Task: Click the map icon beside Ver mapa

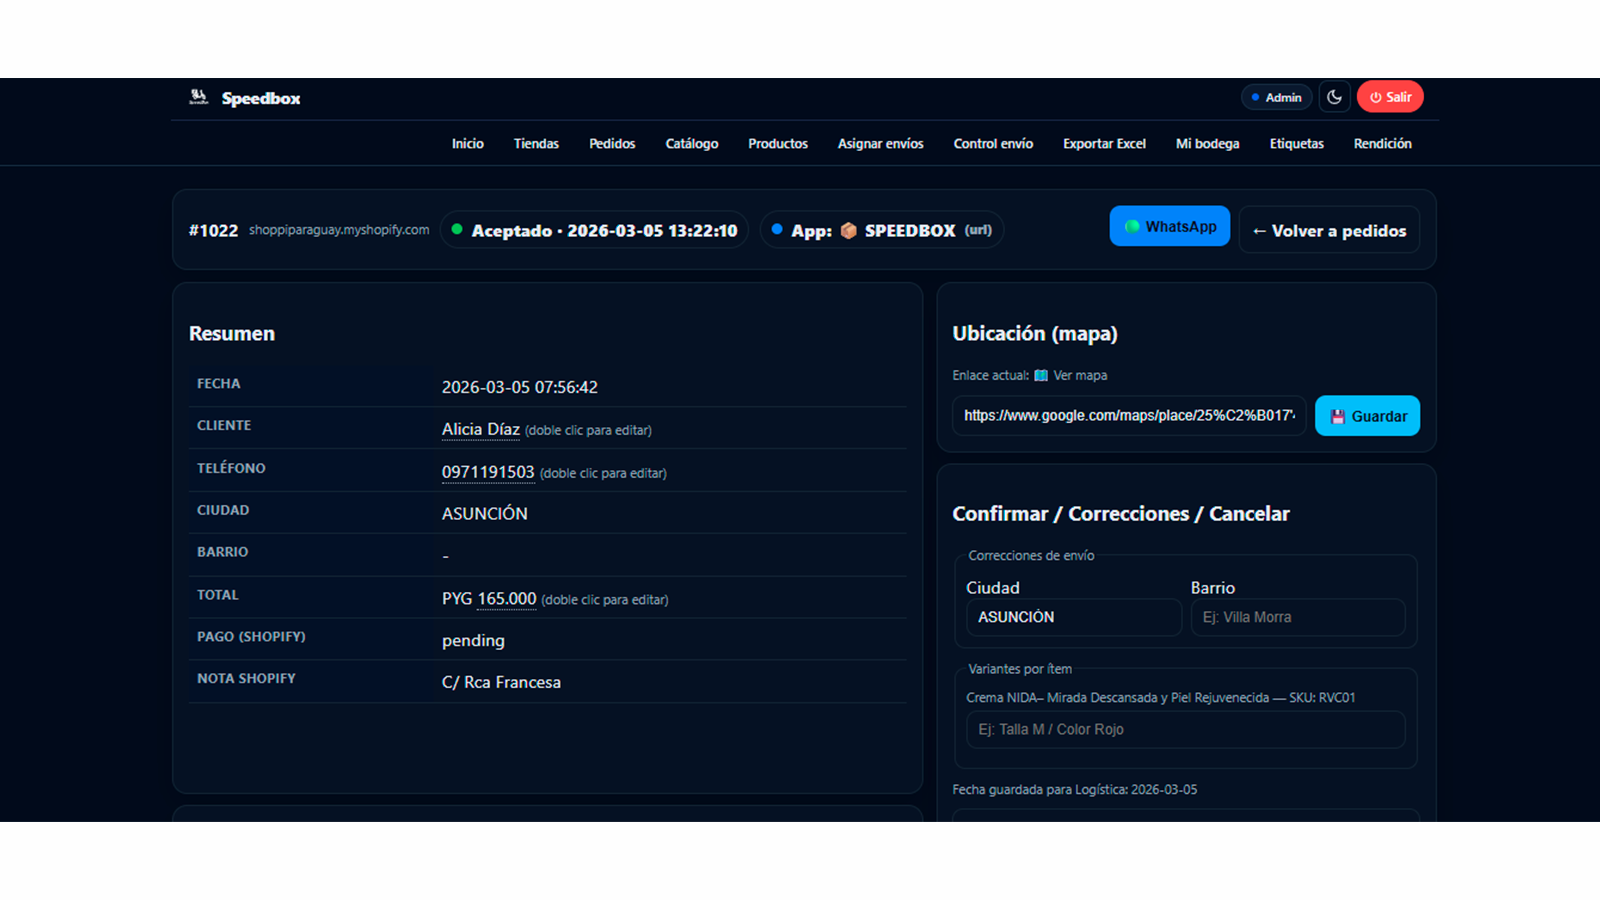Action: point(1041,375)
